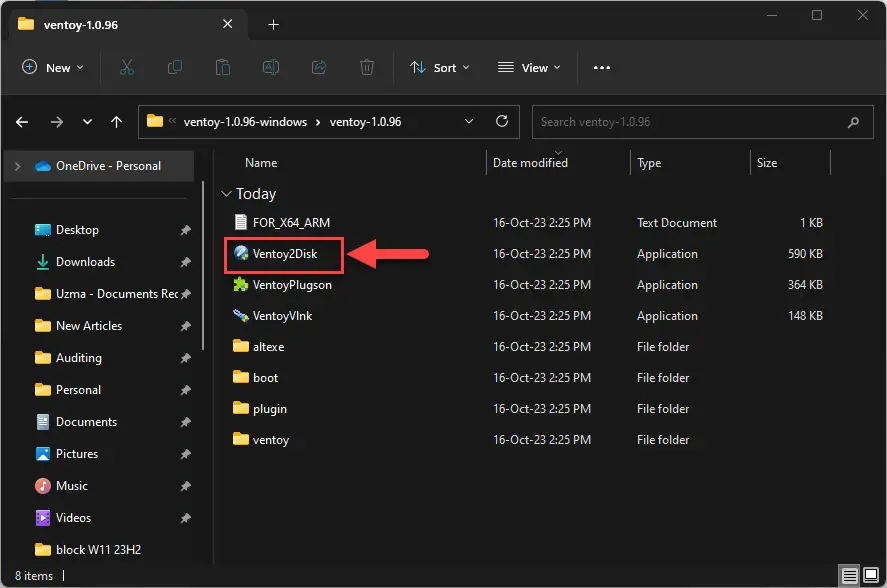Select the Ventoy2Disk application icon
This screenshot has width=887, height=588.
coord(241,253)
